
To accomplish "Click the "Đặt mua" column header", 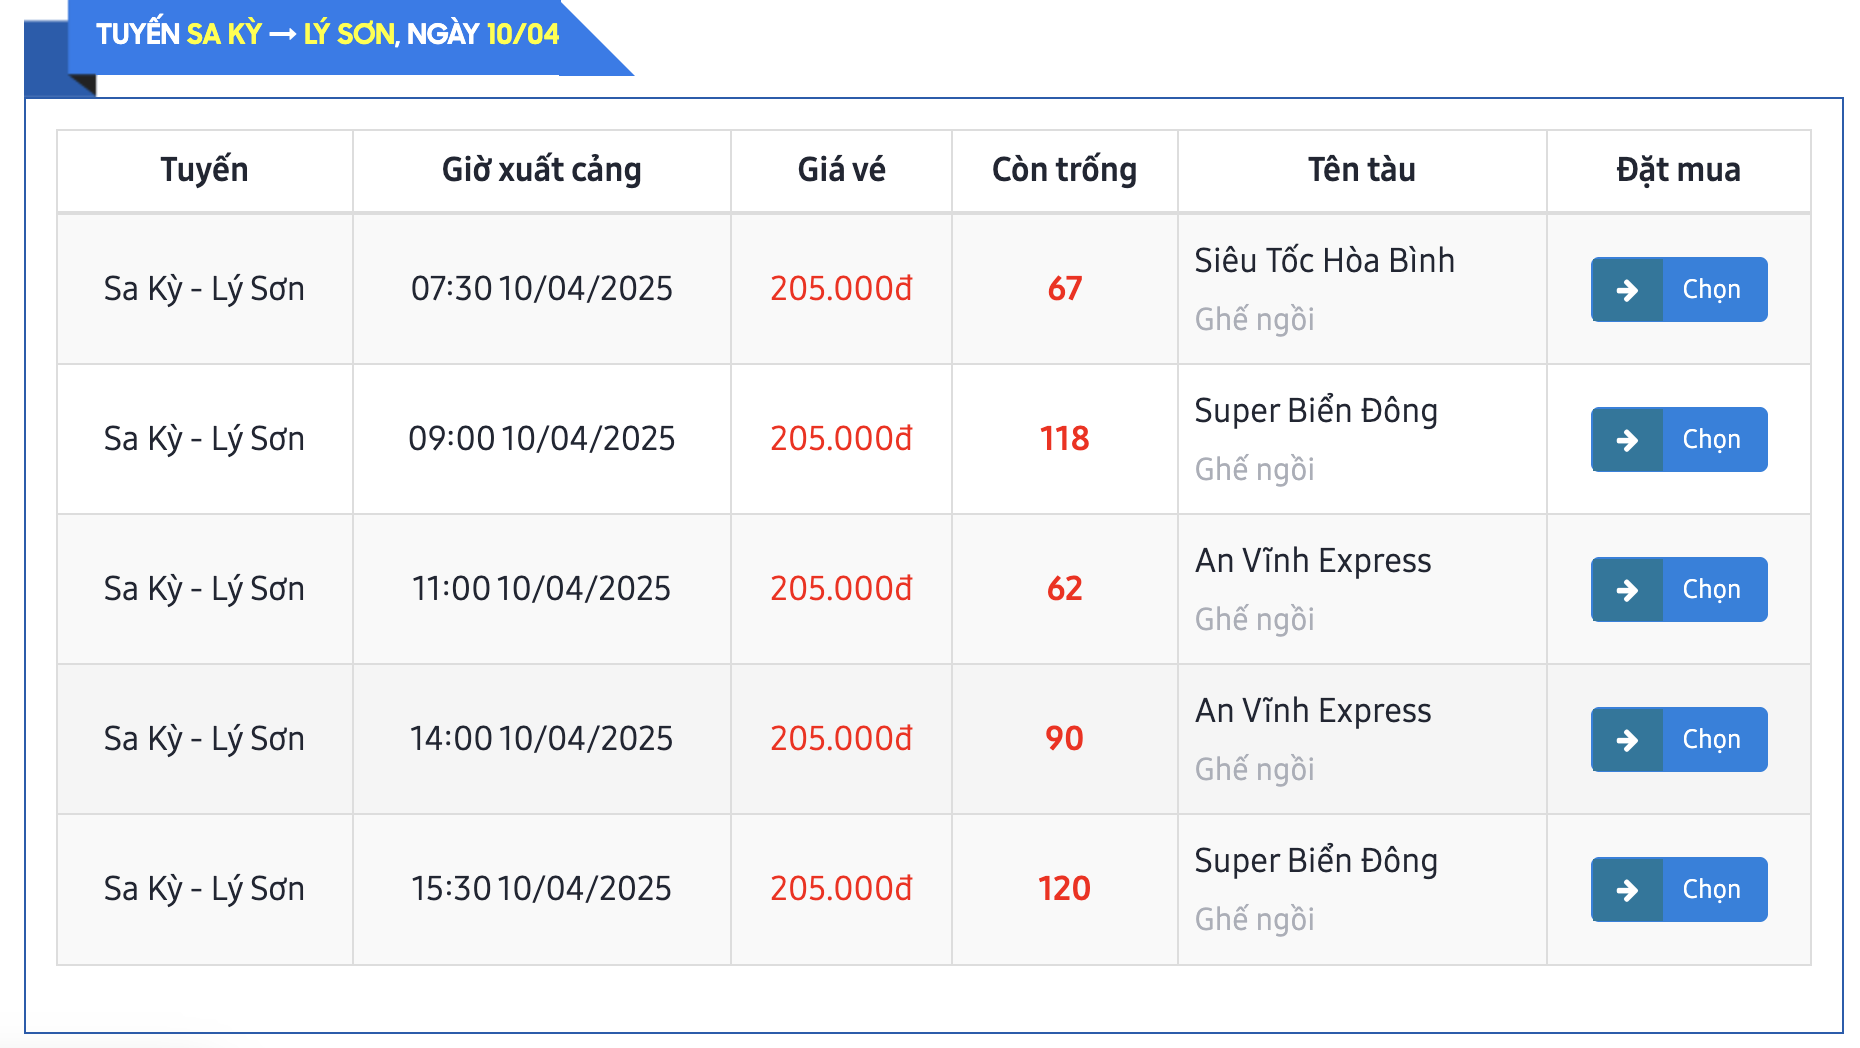I will coord(1678,170).
